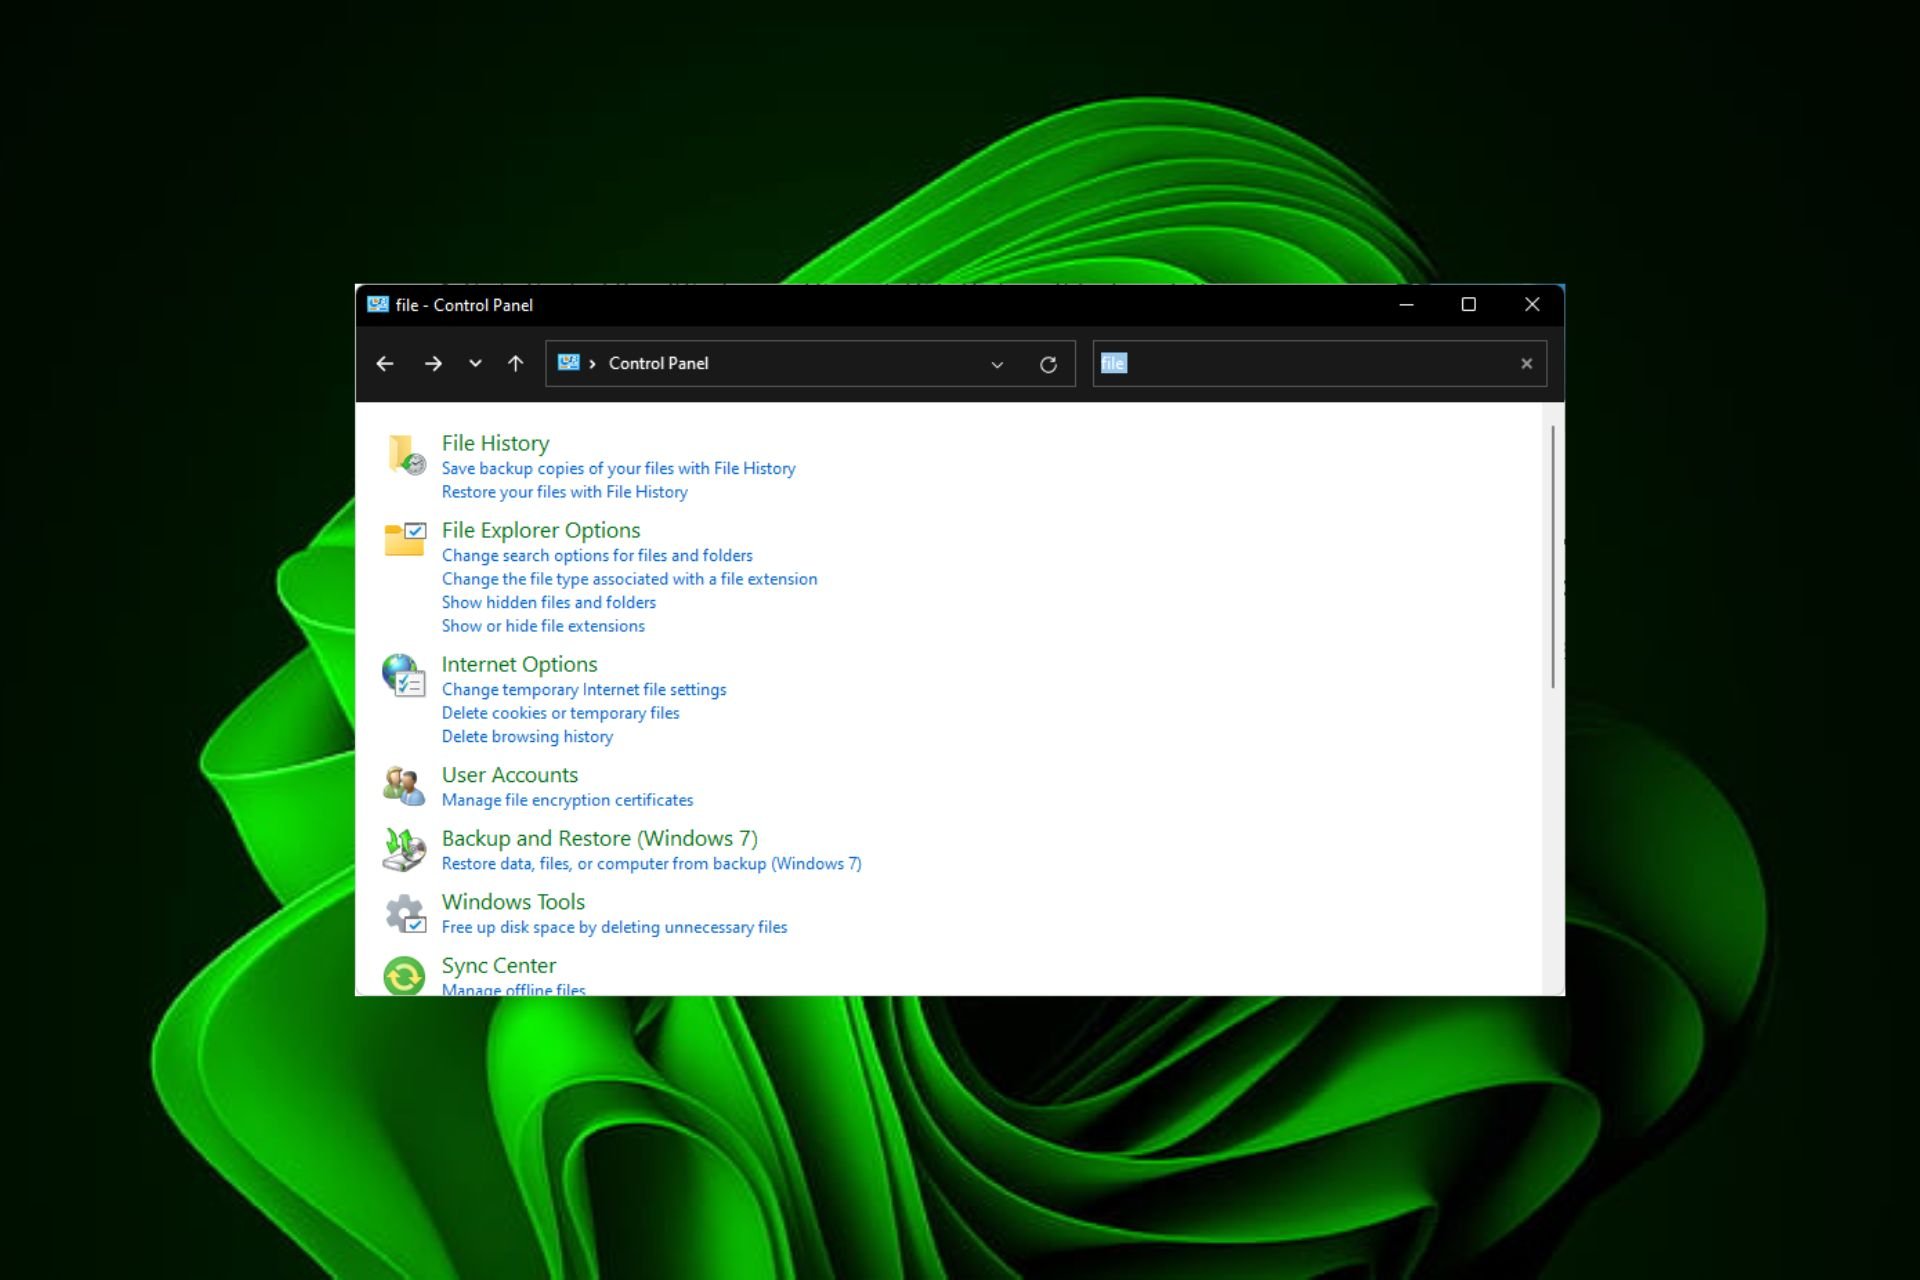Click the File Explorer Options folder icon
The height and width of the screenshot is (1280, 1920).
[404, 540]
